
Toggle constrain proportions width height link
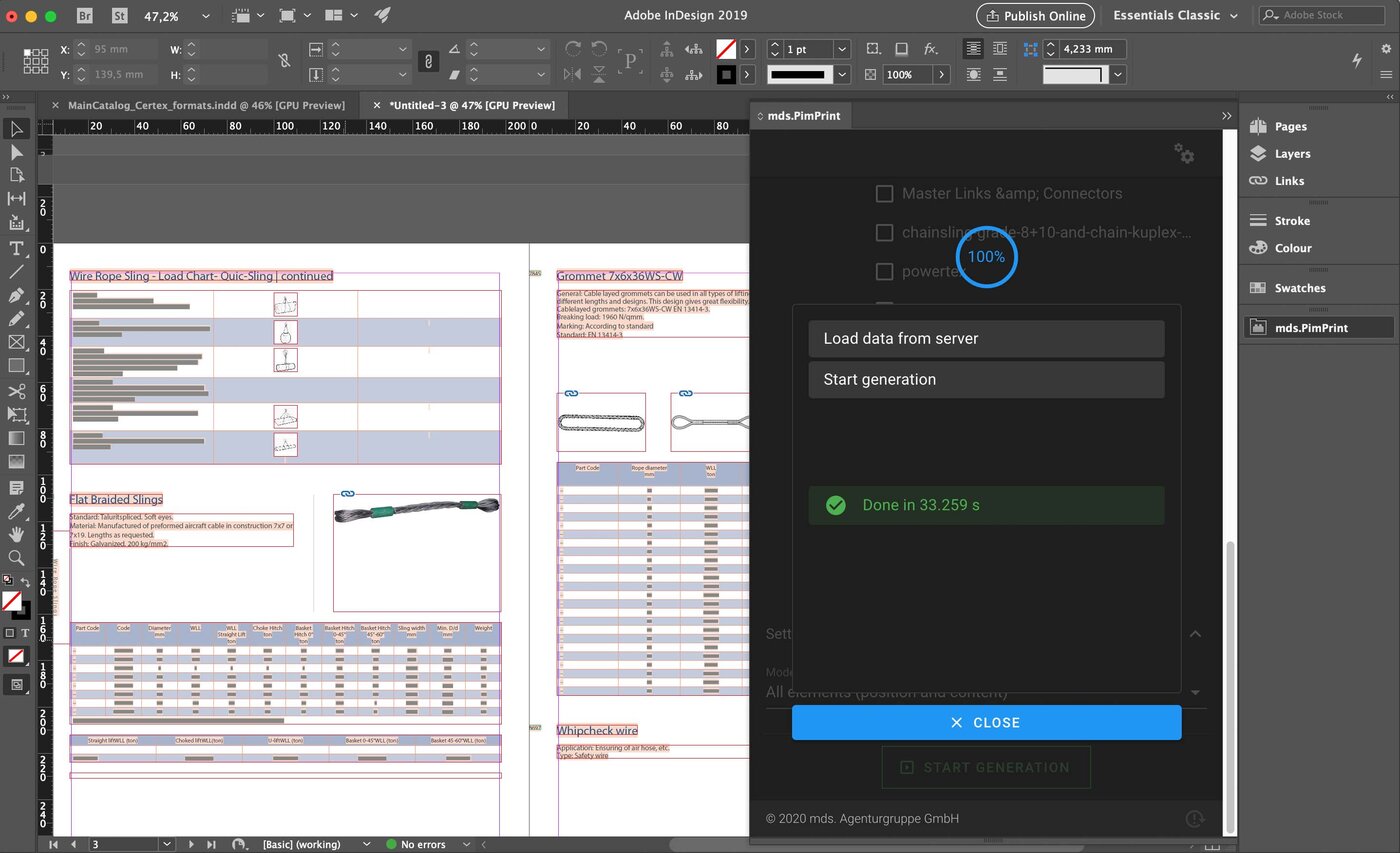click(x=285, y=61)
